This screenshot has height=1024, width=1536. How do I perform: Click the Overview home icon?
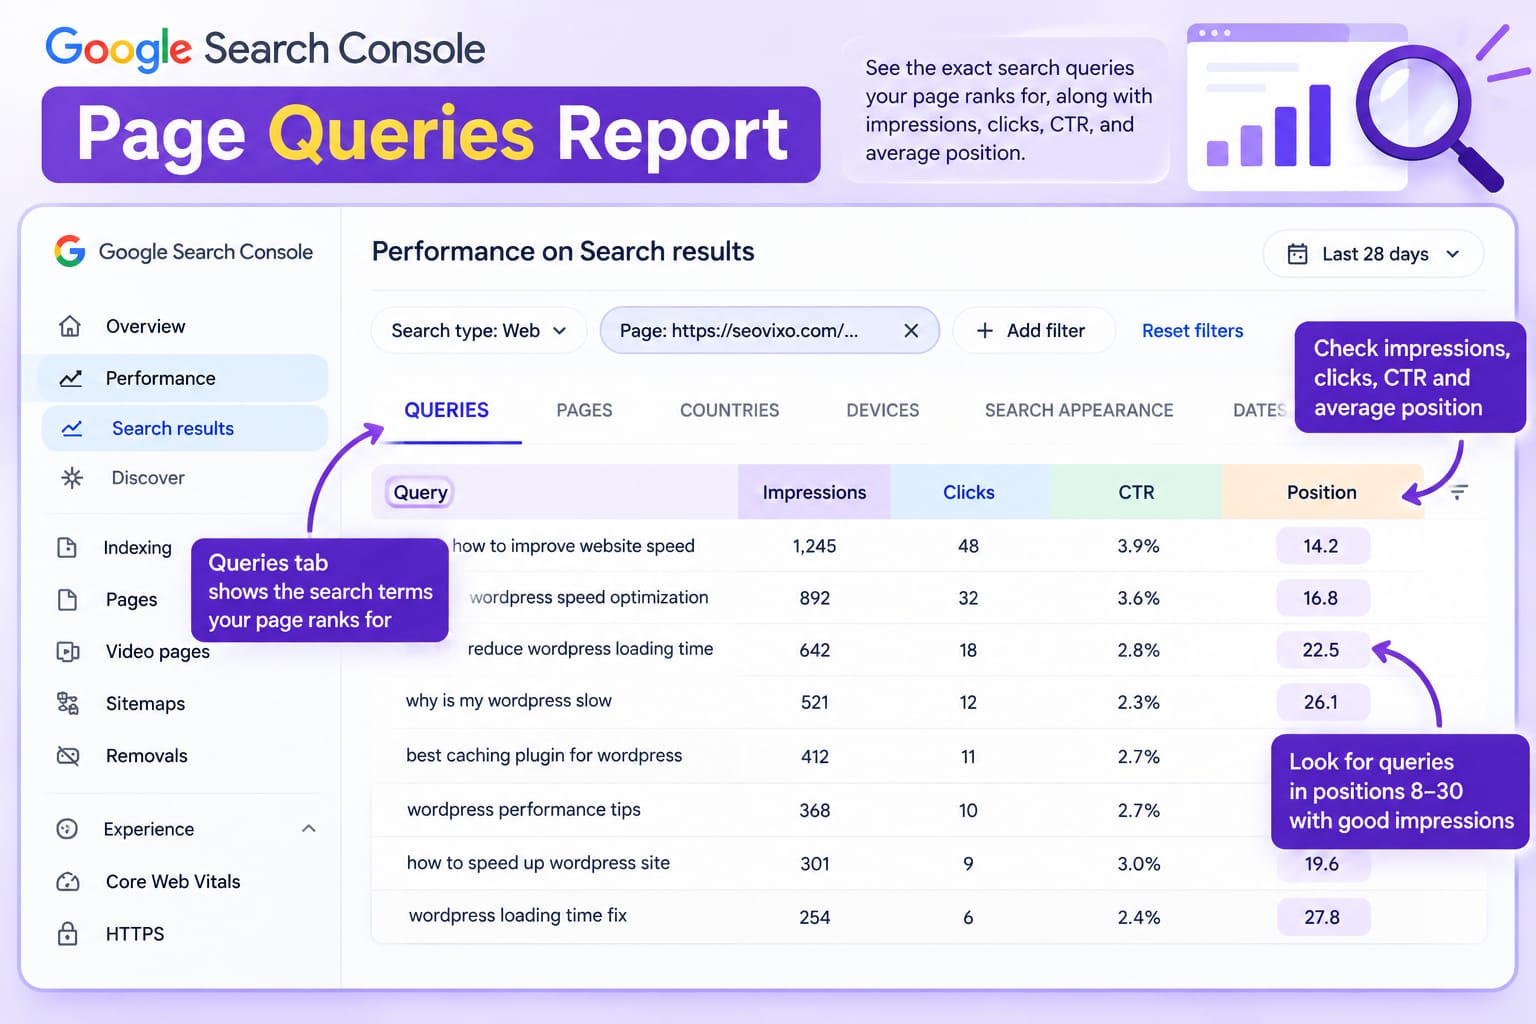tap(70, 326)
